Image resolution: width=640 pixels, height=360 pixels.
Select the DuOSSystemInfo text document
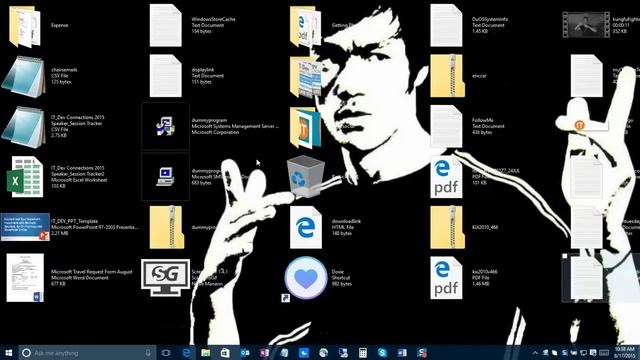pos(446,26)
